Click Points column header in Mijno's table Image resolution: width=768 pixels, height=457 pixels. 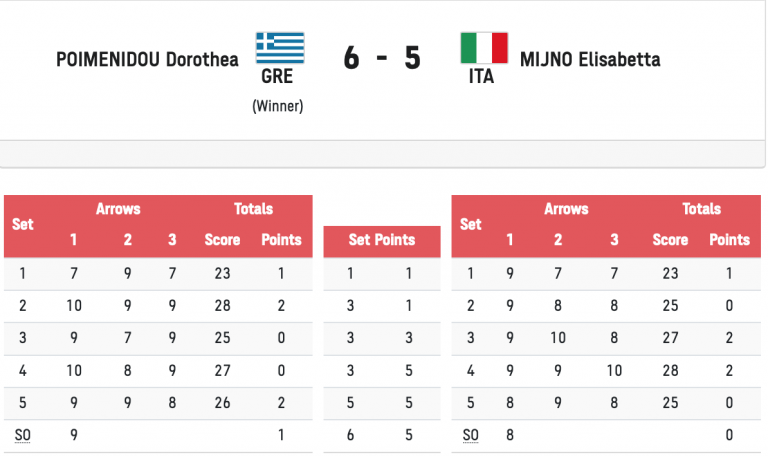(x=729, y=240)
